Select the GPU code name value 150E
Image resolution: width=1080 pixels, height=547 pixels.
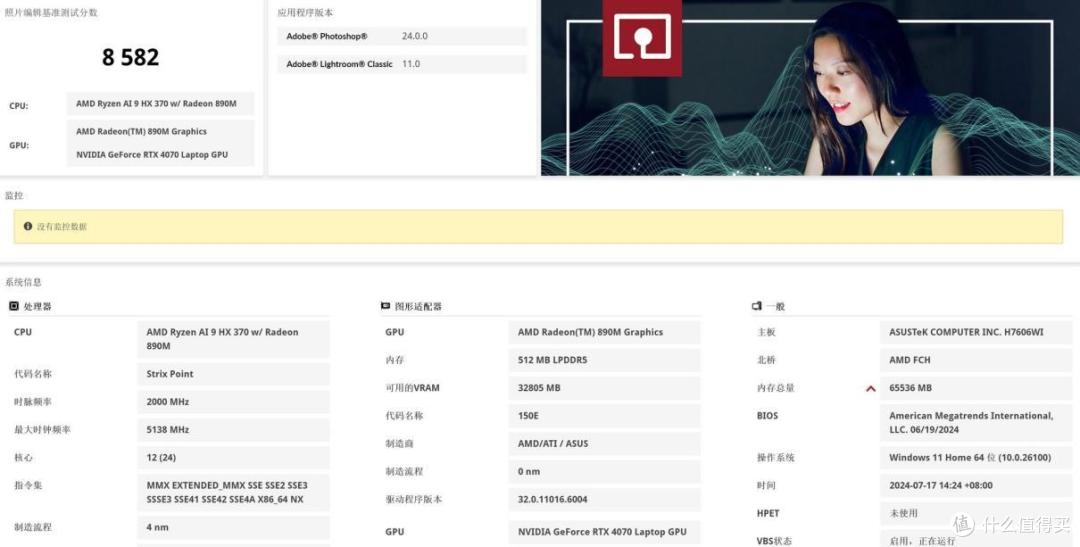coord(528,415)
